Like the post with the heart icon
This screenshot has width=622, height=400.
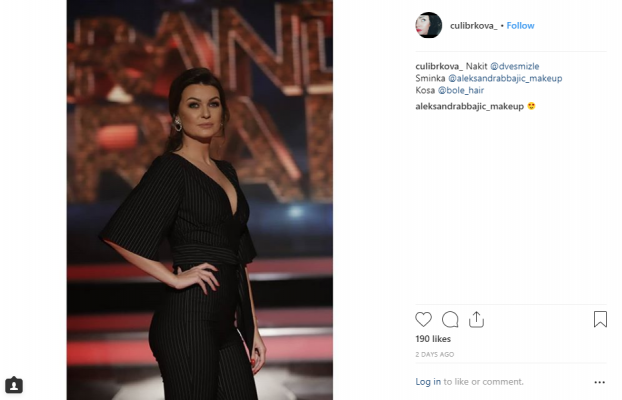(x=423, y=319)
